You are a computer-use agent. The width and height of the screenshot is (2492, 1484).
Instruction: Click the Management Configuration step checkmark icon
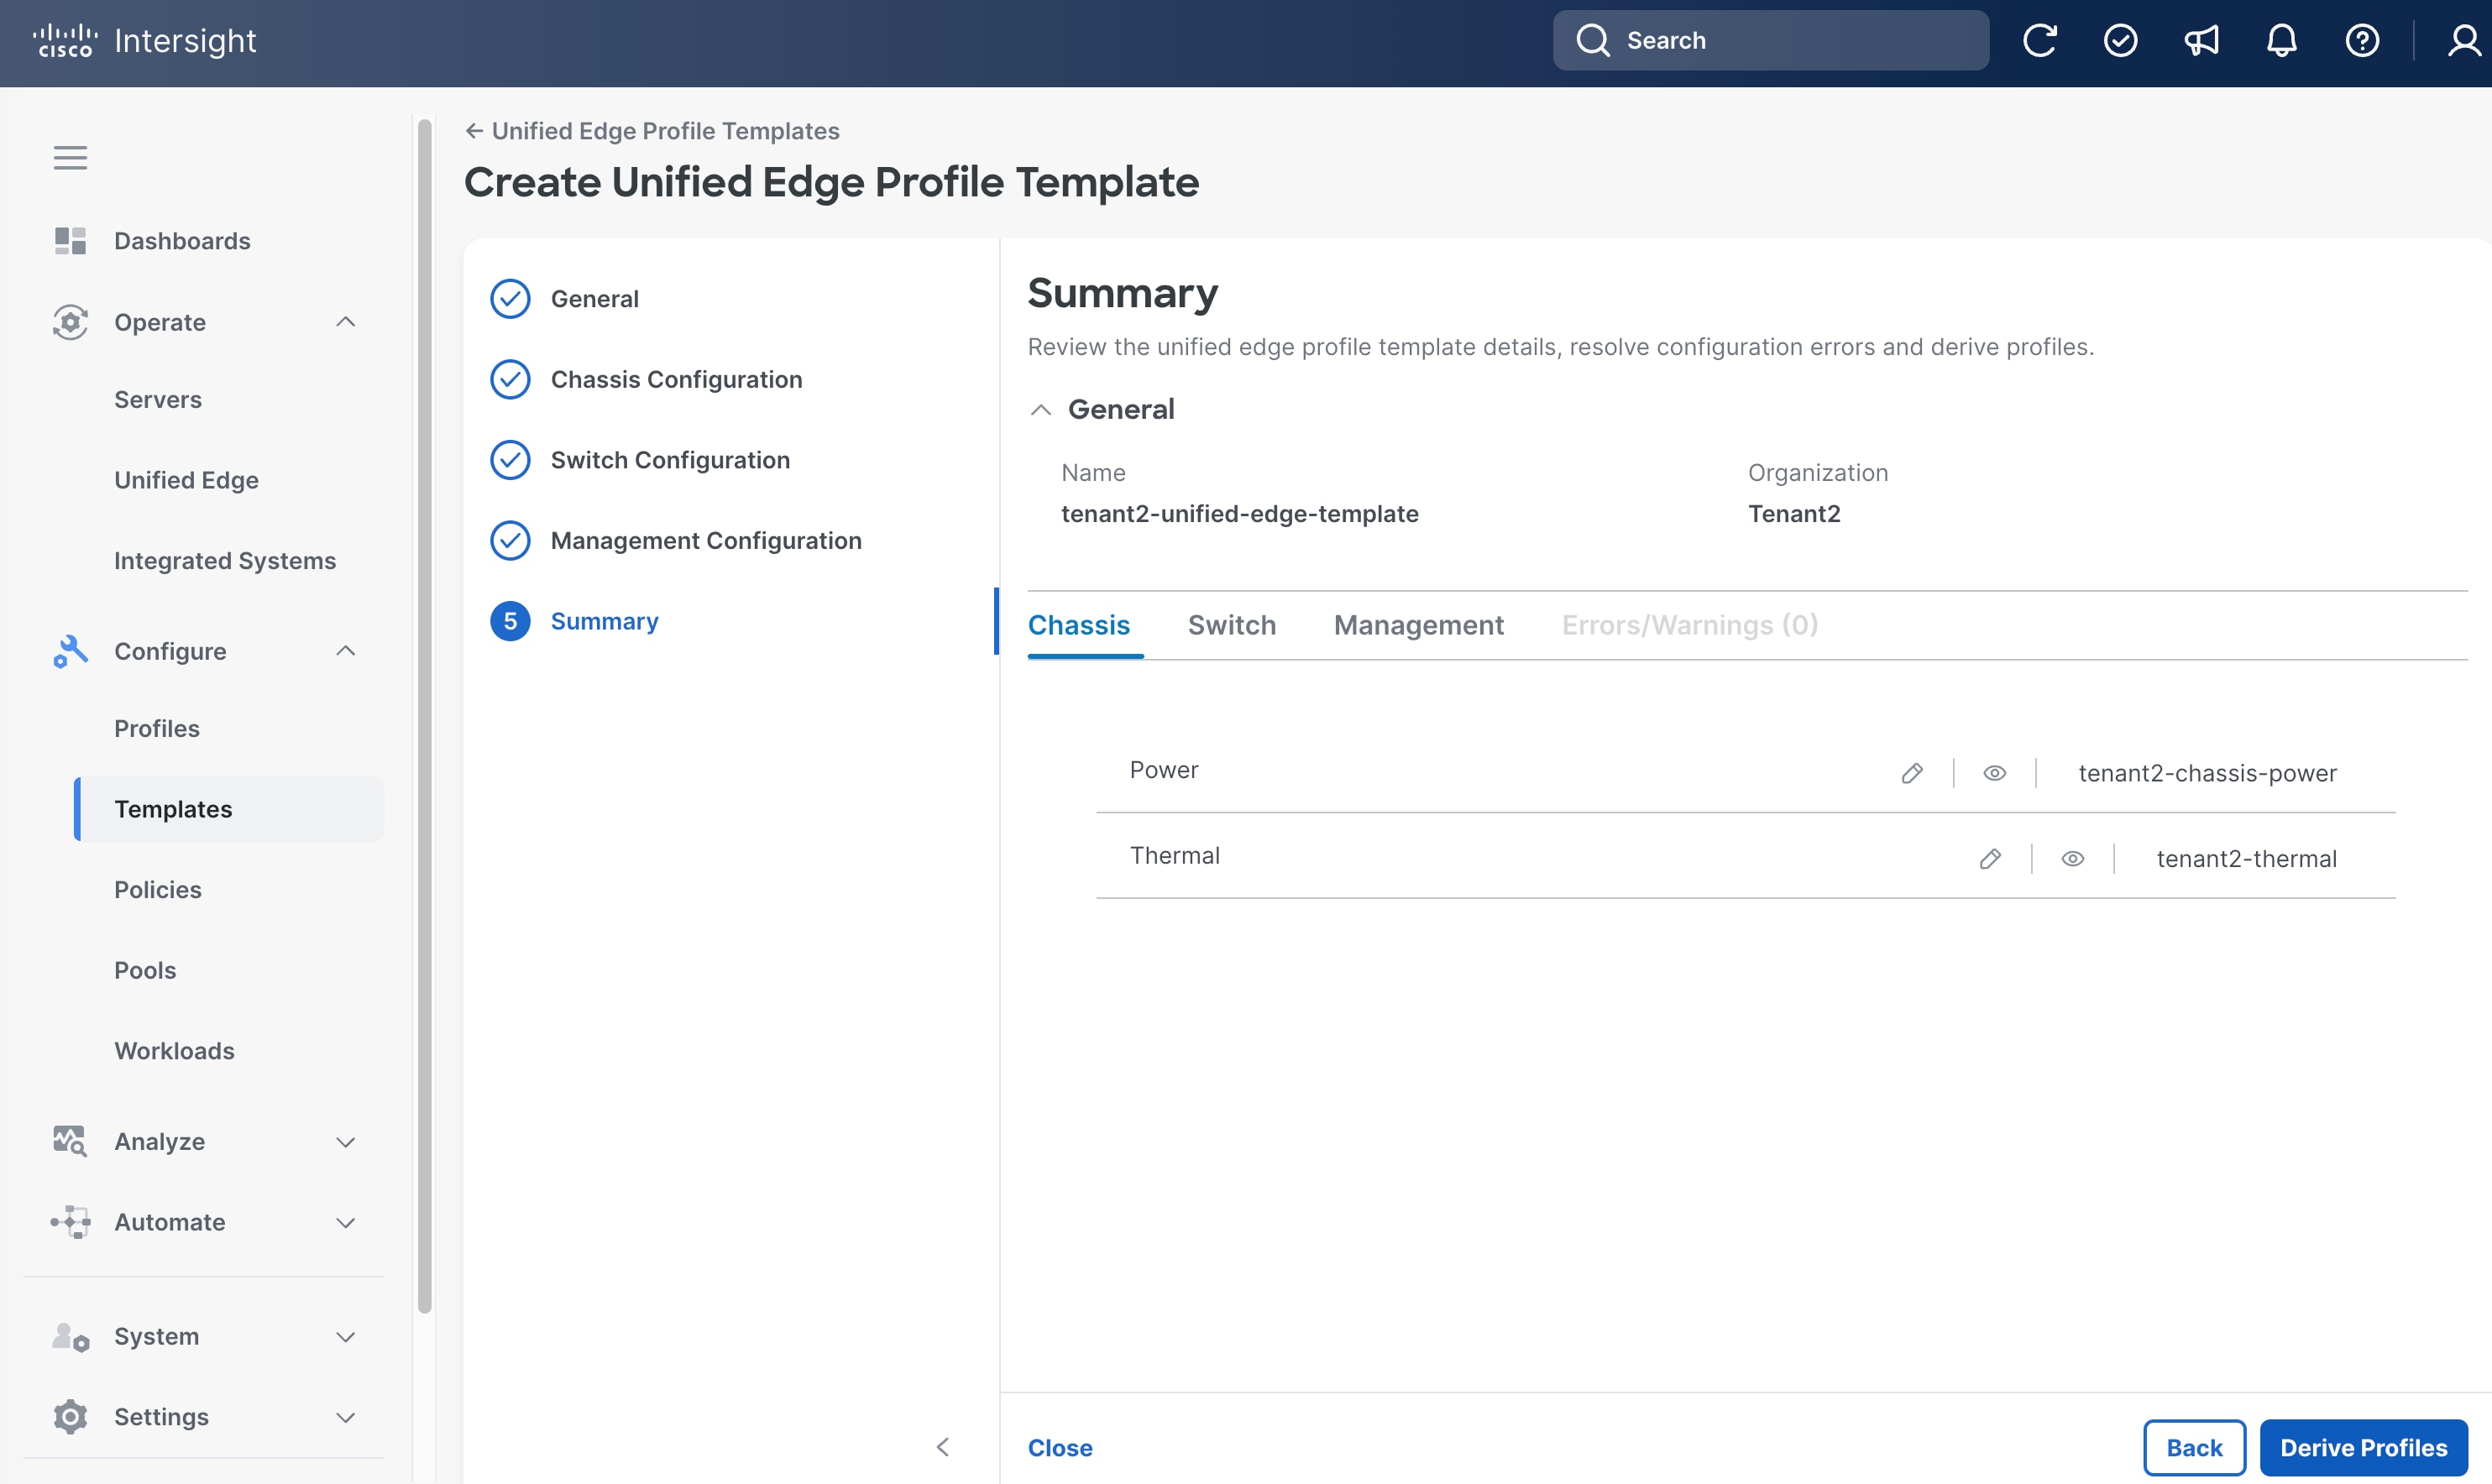click(x=510, y=541)
